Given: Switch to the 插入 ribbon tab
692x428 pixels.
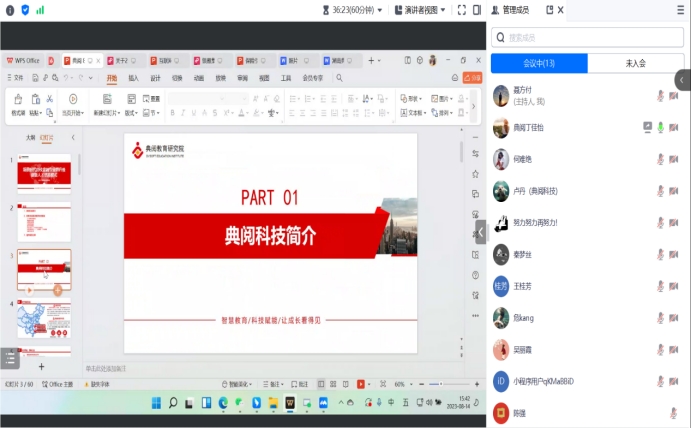Looking at the screenshot, I should [x=133, y=77].
